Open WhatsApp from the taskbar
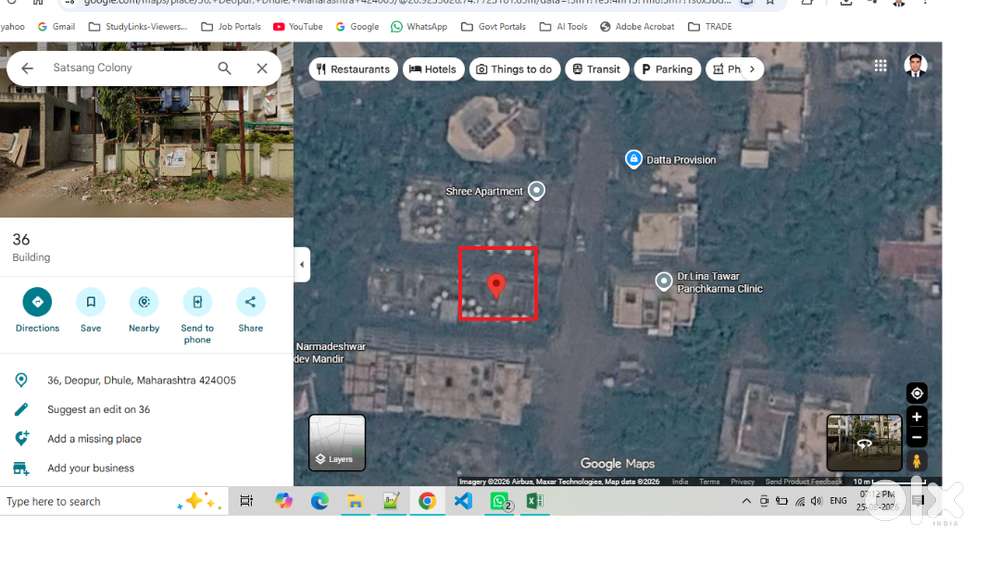 (500, 501)
